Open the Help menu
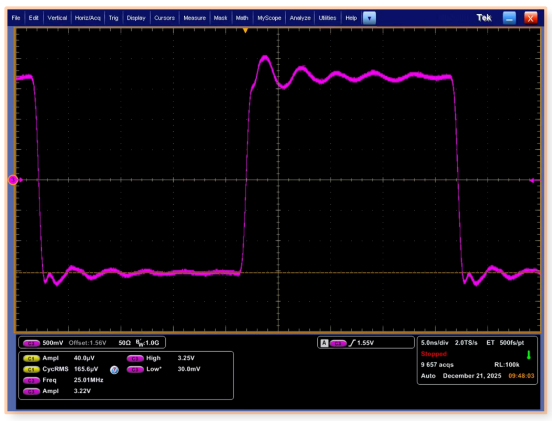 click(x=351, y=18)
